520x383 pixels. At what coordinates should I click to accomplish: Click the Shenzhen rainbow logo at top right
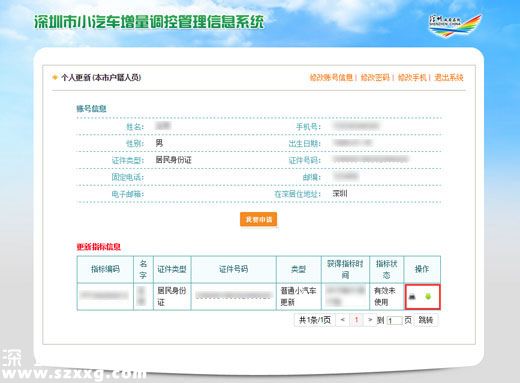[455, 25]
